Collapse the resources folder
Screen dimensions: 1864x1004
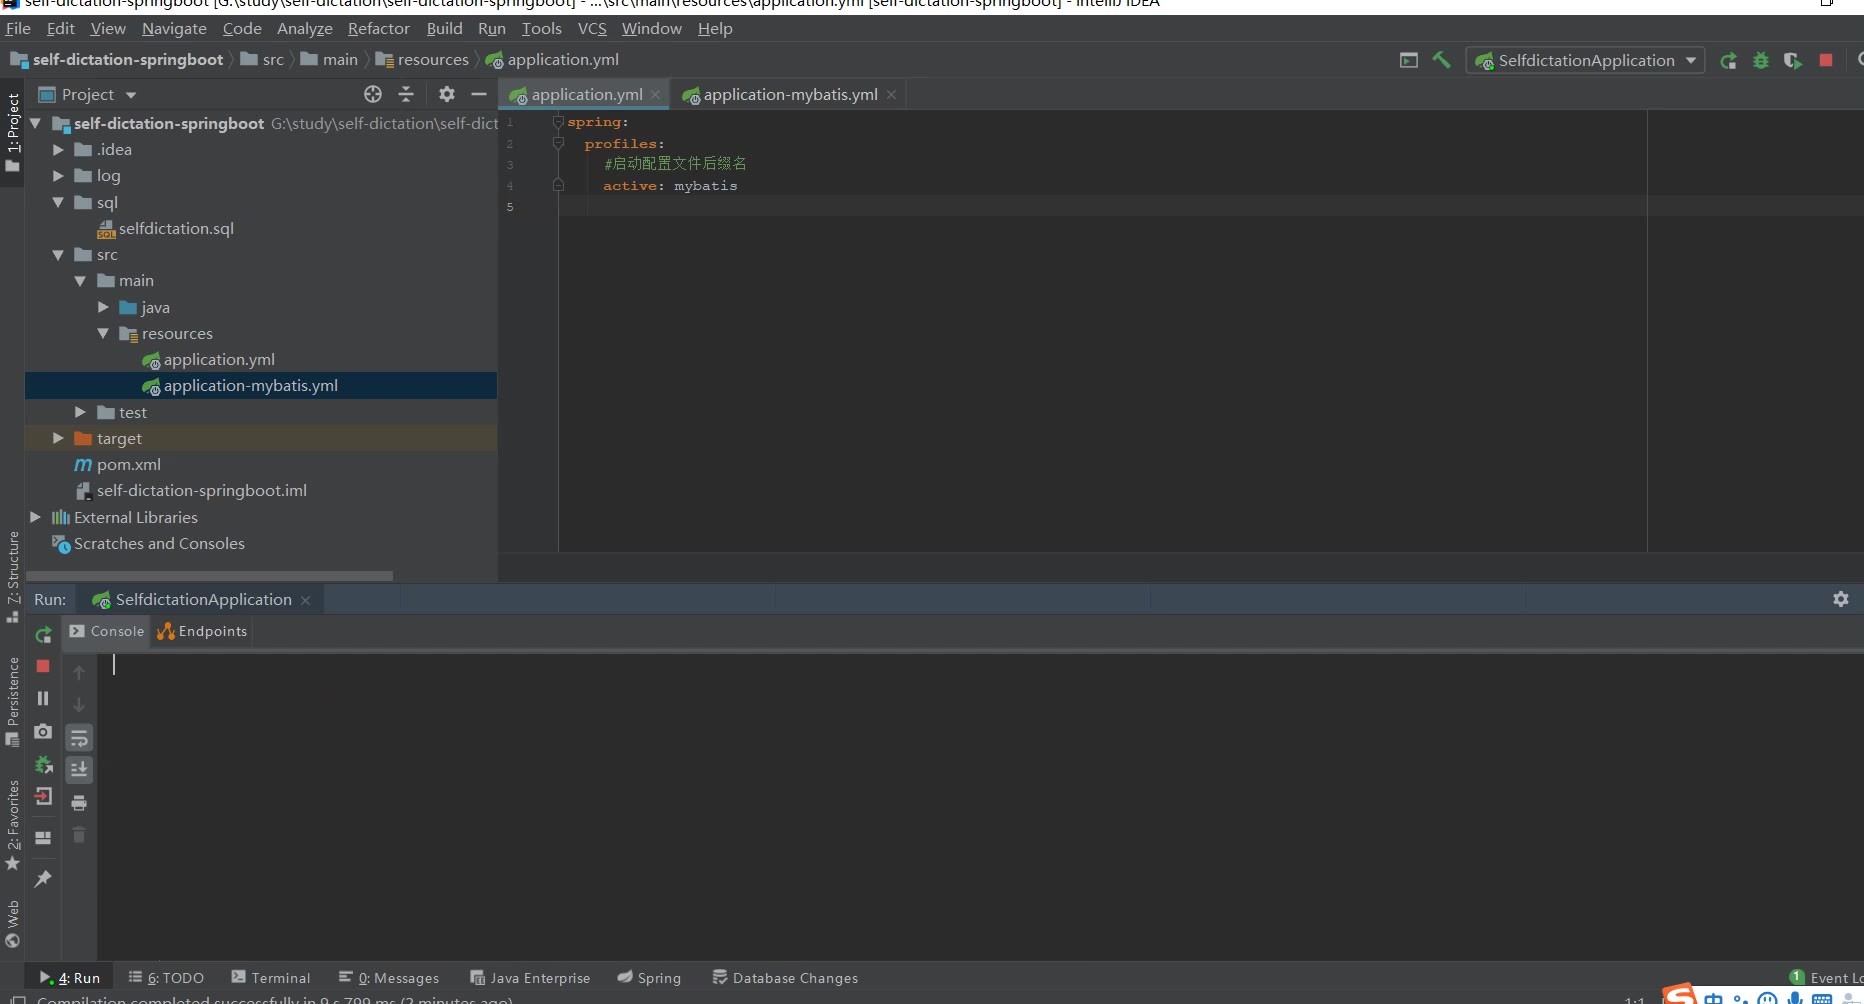click(x=103, y=333)
